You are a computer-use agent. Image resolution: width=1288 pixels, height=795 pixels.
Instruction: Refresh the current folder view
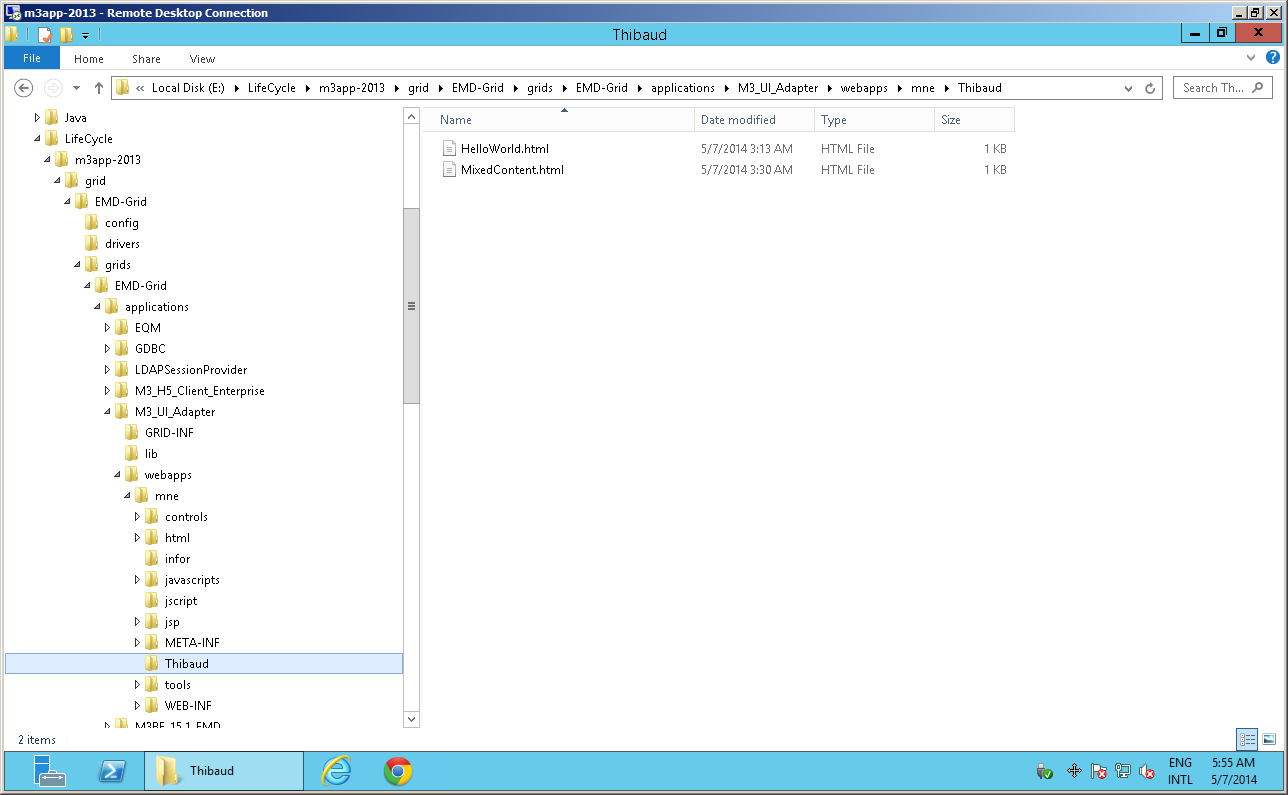pos(1150,88)
